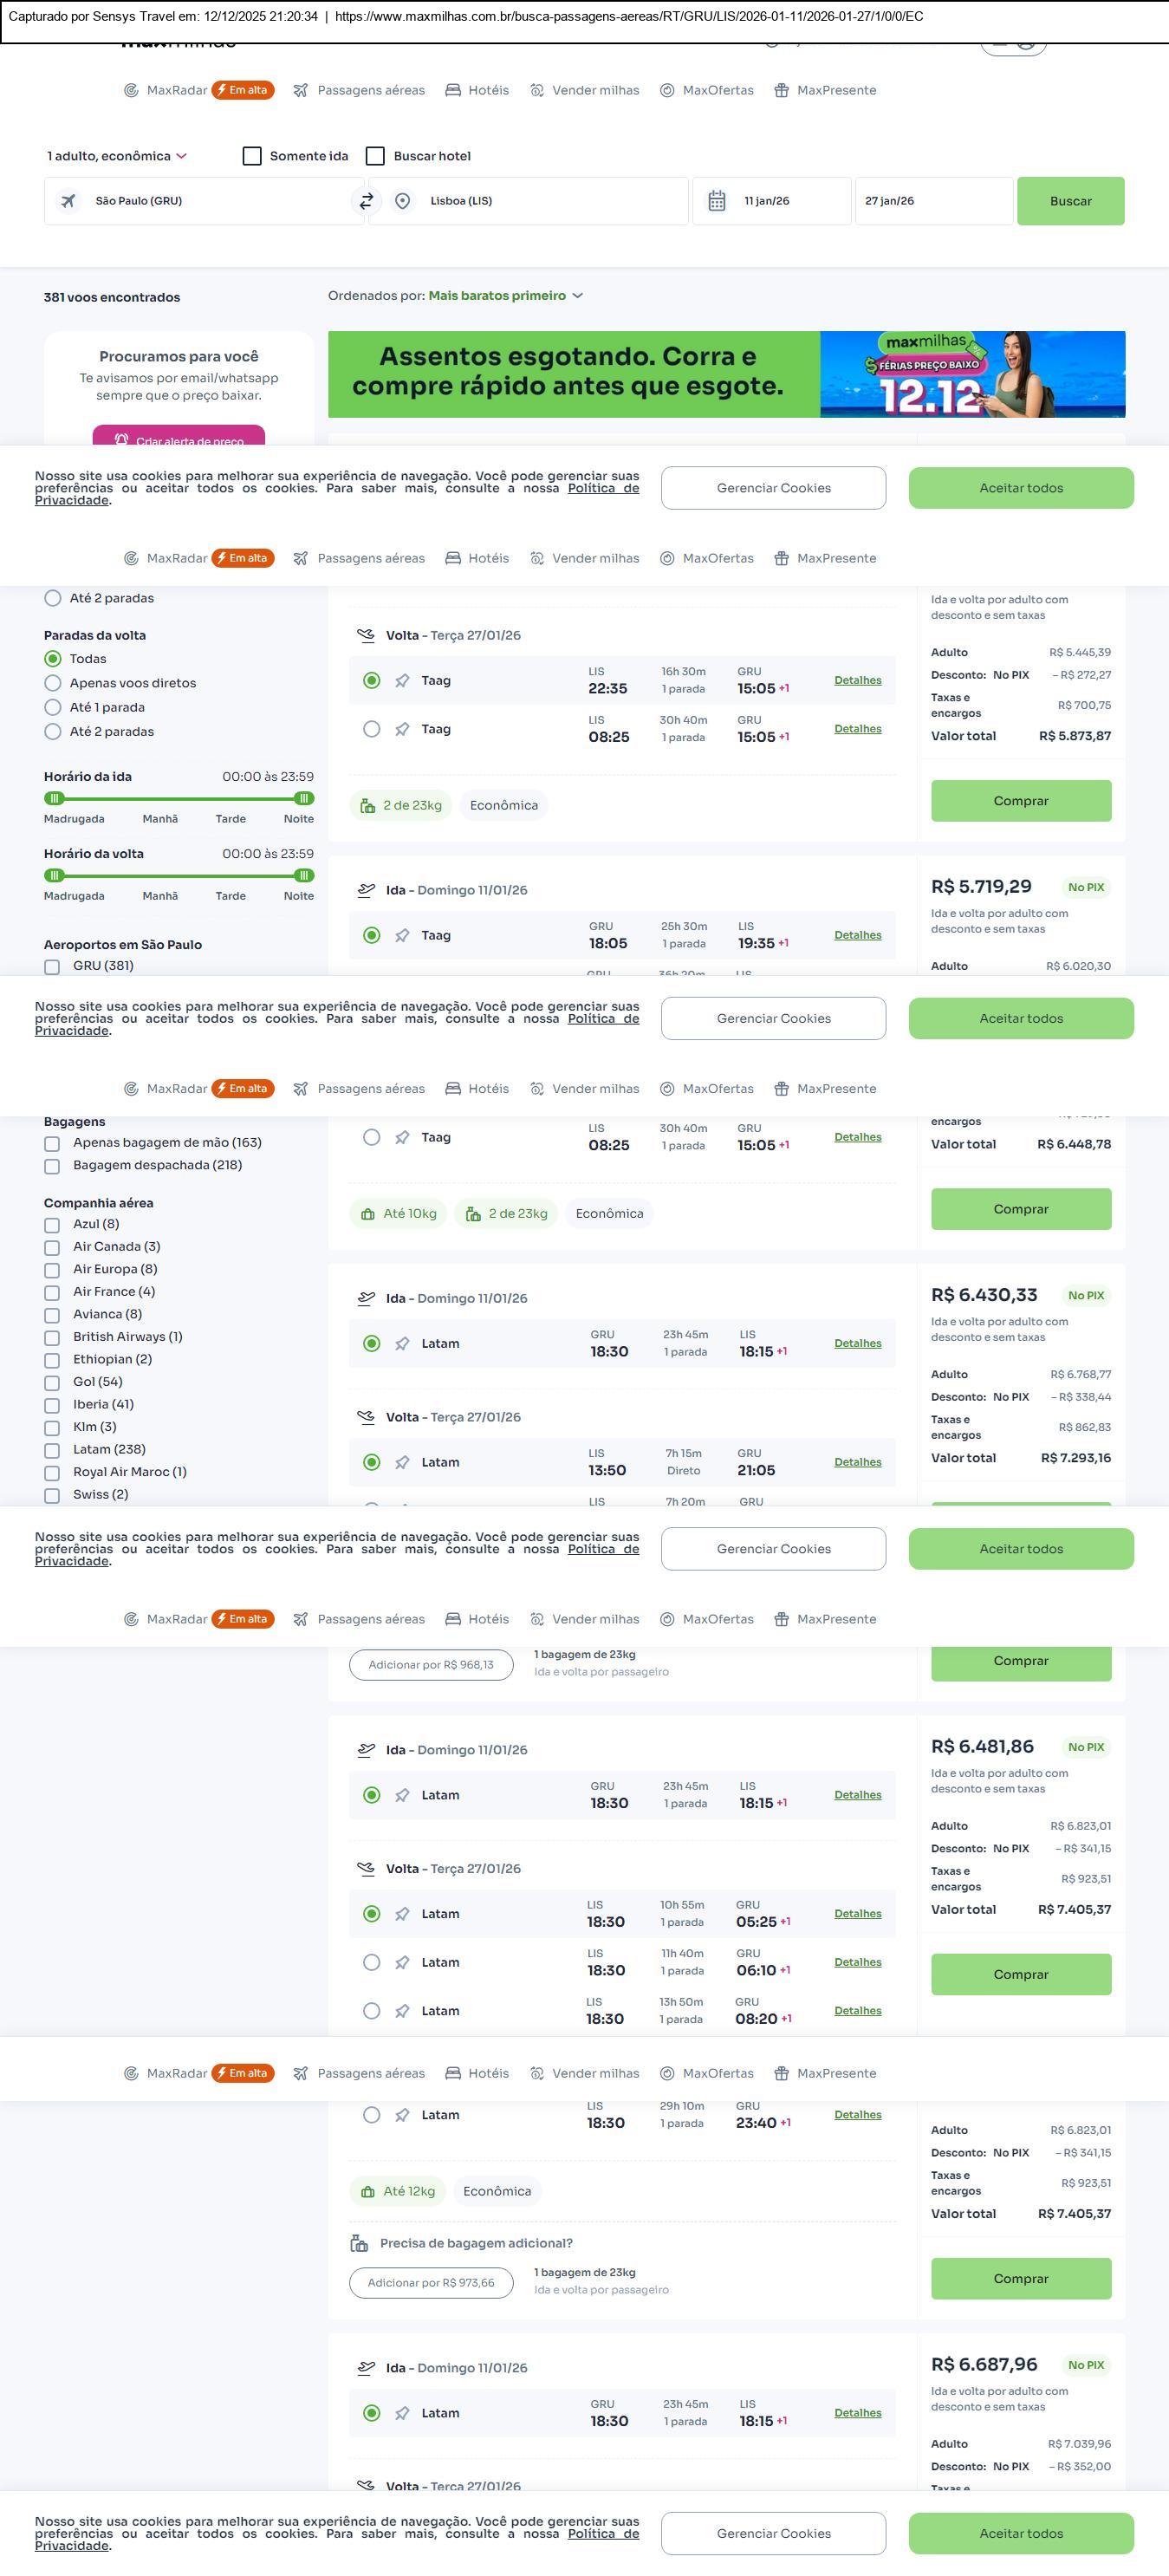Click the location pin icon in Lisboa field
Viewport: 1169px width, 2576px height.
point(402,201)
